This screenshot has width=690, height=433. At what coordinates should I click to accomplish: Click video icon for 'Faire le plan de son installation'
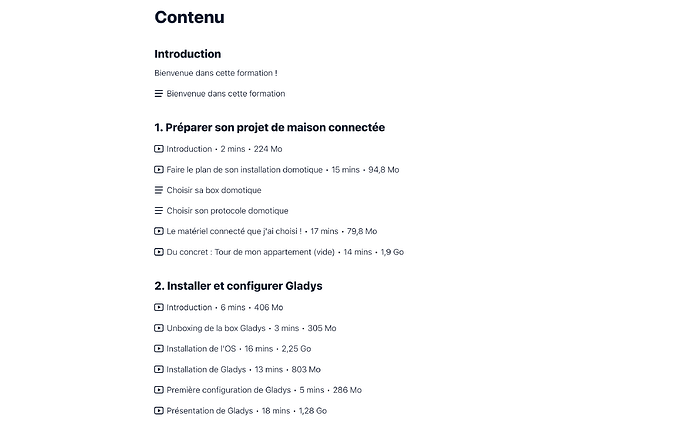[x=159, y=170]
